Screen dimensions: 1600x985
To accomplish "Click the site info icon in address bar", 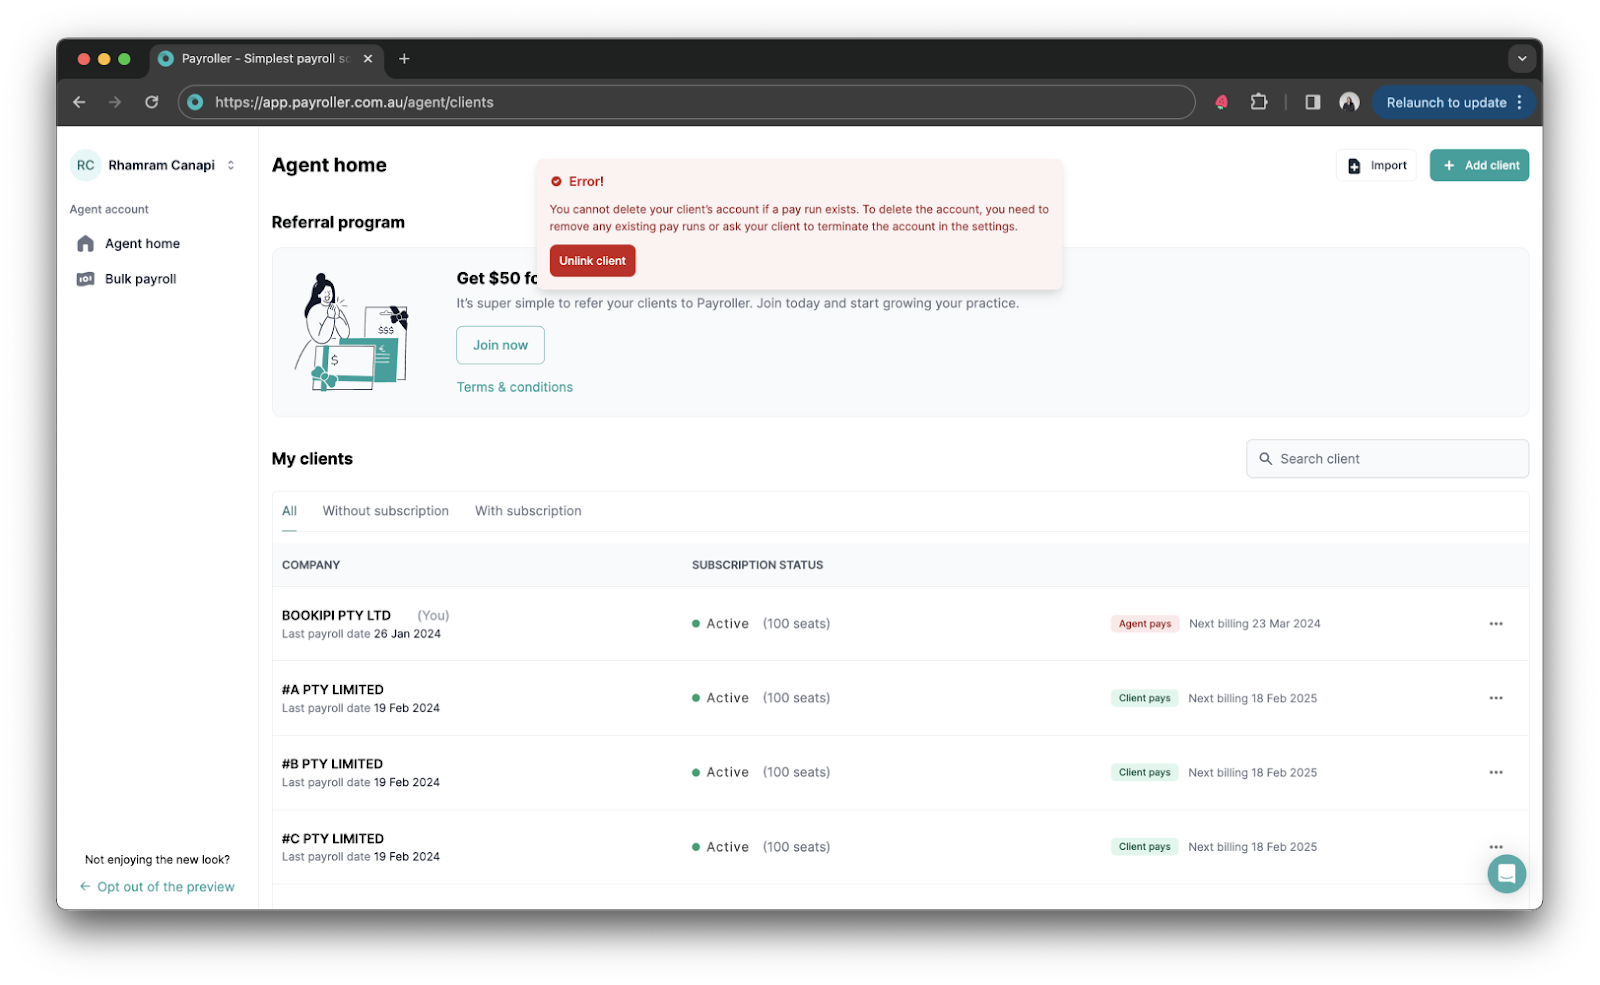I will click(x=196, y=102).
